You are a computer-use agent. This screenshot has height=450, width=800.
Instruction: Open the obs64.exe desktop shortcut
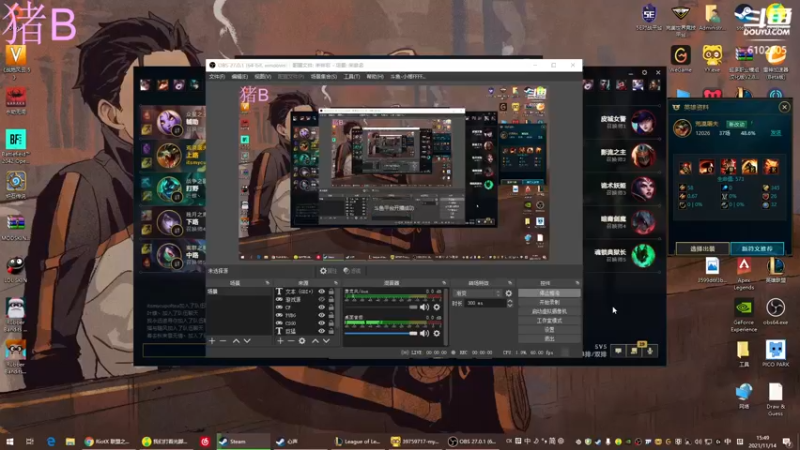tap(776, 312)
